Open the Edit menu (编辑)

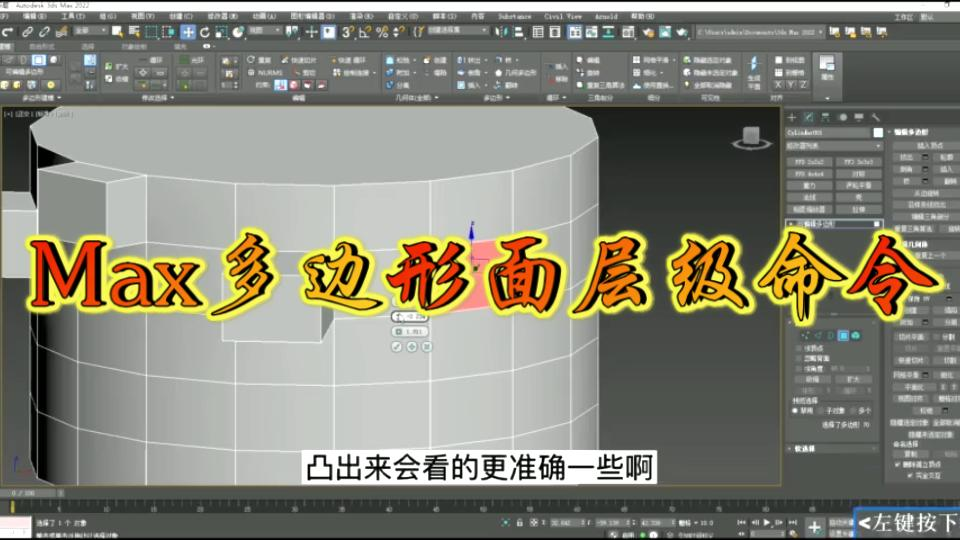34,16
